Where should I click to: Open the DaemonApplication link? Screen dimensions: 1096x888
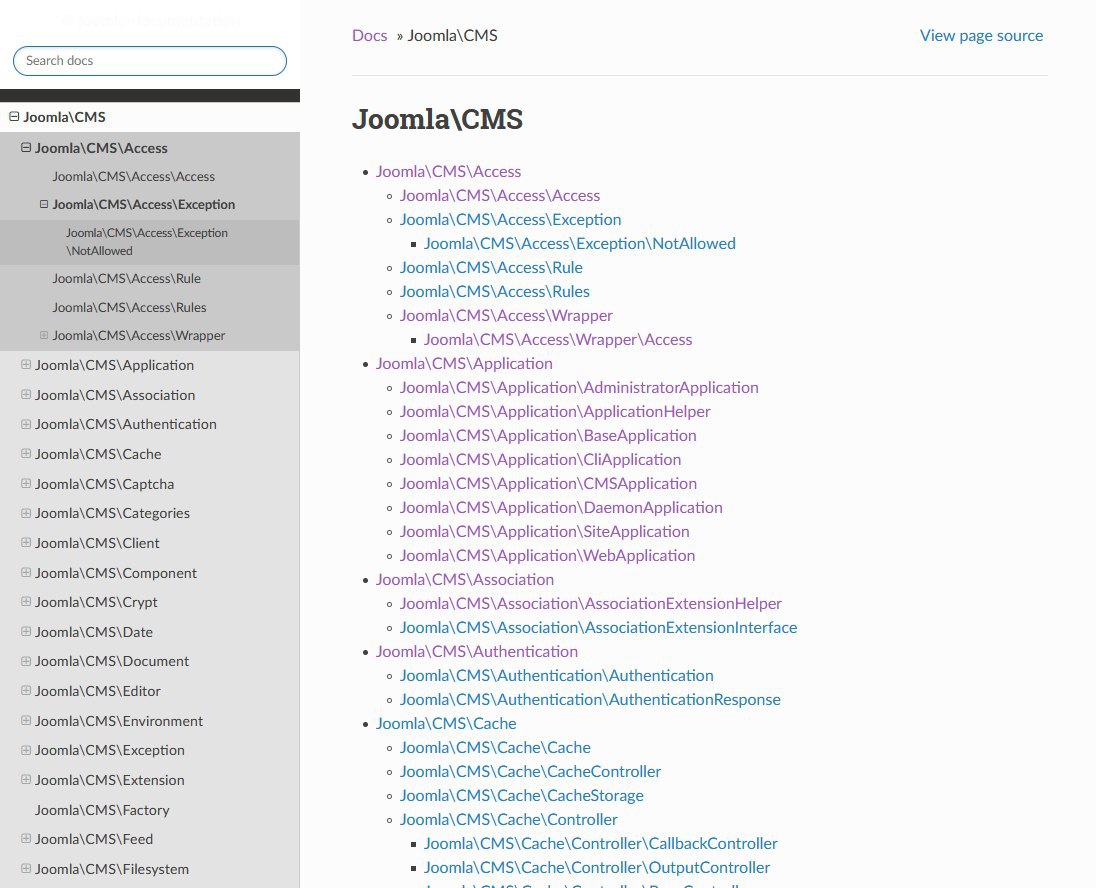561,508
